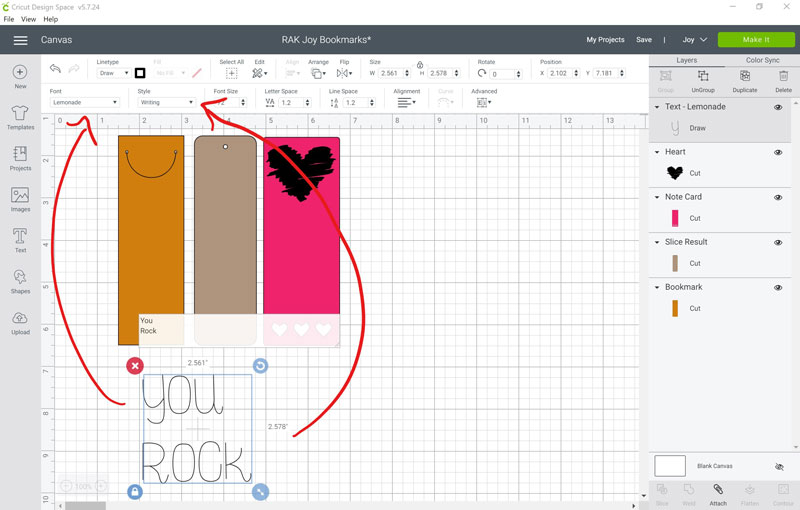Screen dimensions: 800x510
Task: Toggle the size lock aspect ratio icon
Action: [419, 65]
